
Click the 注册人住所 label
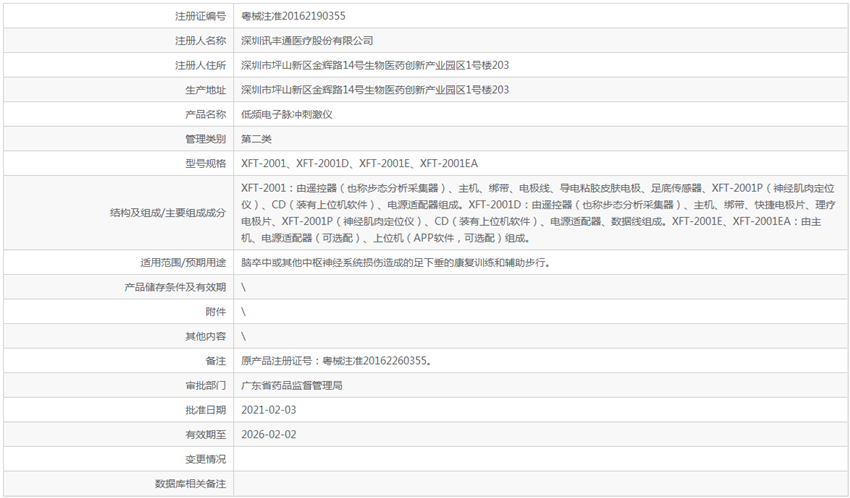pos(200,66)
